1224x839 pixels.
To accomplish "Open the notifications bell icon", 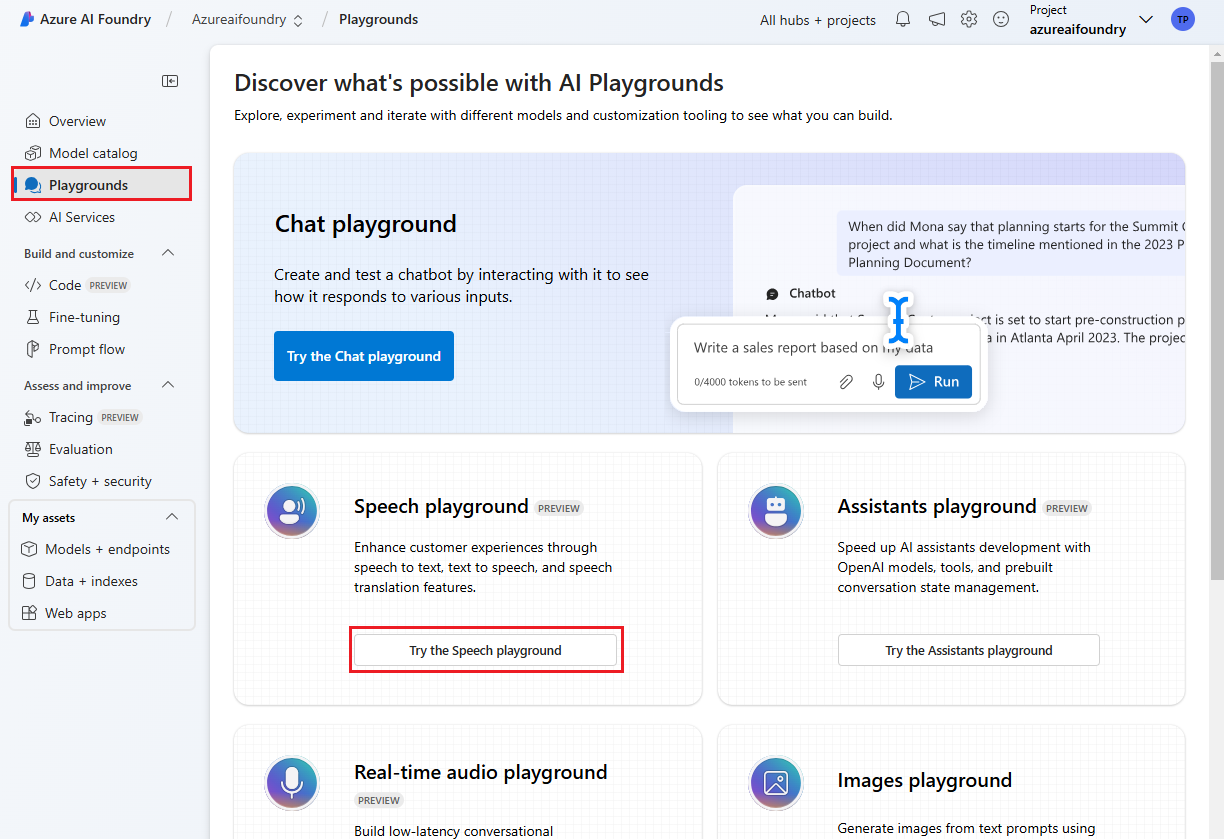I will click(903, 19).
